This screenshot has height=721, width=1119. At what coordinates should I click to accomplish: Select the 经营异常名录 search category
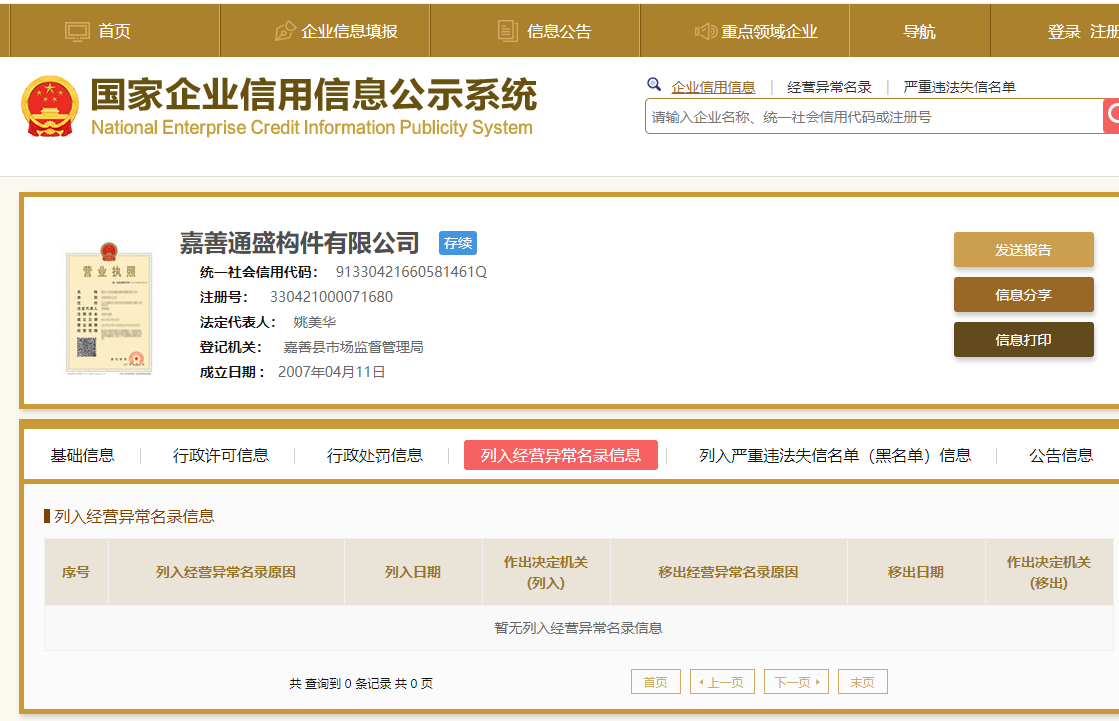[829, 87]
